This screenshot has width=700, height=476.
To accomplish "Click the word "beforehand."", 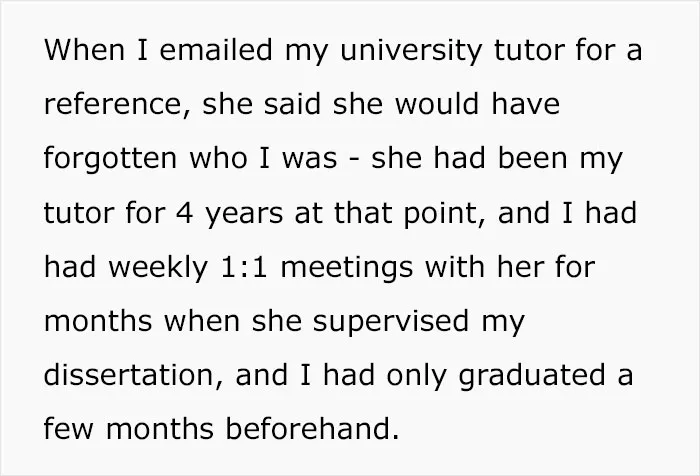I will tap(312, 428).
